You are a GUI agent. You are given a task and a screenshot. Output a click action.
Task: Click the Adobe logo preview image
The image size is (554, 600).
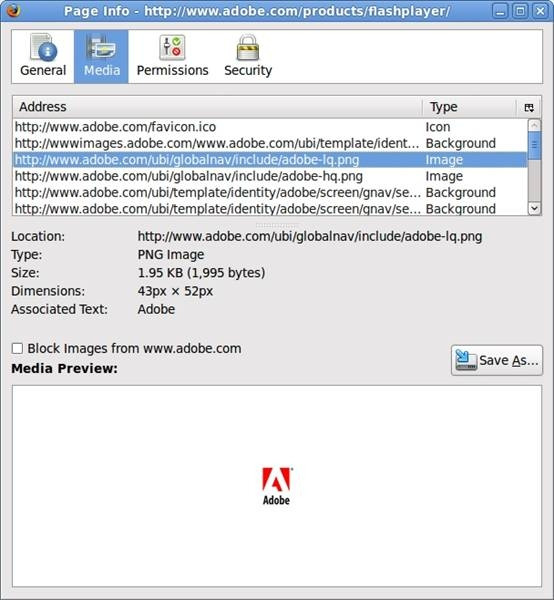276,486
